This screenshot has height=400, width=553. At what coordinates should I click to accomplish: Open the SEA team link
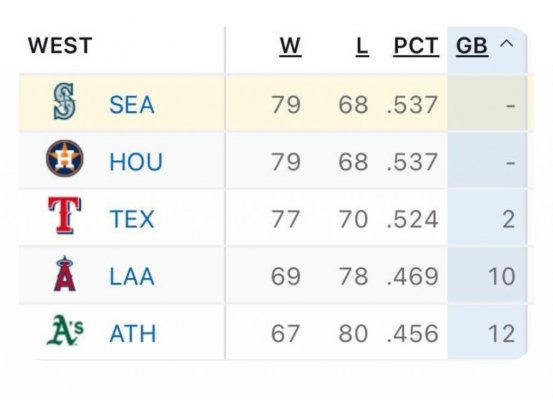132,105
